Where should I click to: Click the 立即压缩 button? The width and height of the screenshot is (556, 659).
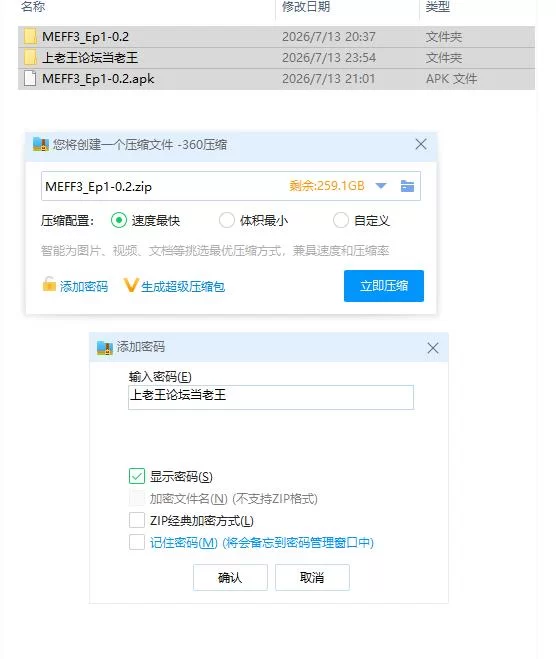[384, 286]
